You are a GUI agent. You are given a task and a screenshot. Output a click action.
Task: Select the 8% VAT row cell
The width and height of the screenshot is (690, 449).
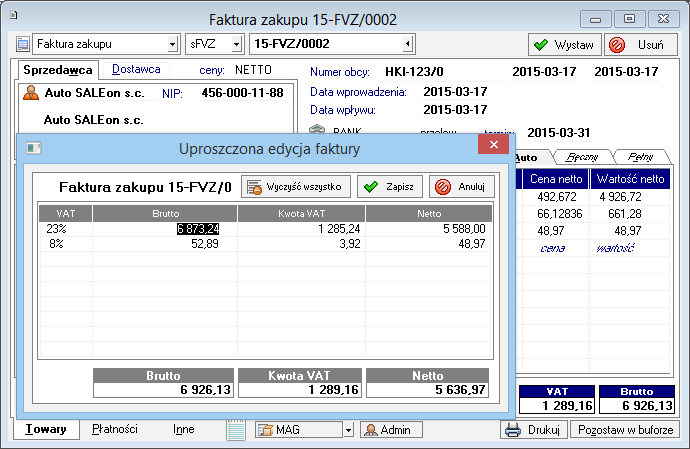click(66, 244)
